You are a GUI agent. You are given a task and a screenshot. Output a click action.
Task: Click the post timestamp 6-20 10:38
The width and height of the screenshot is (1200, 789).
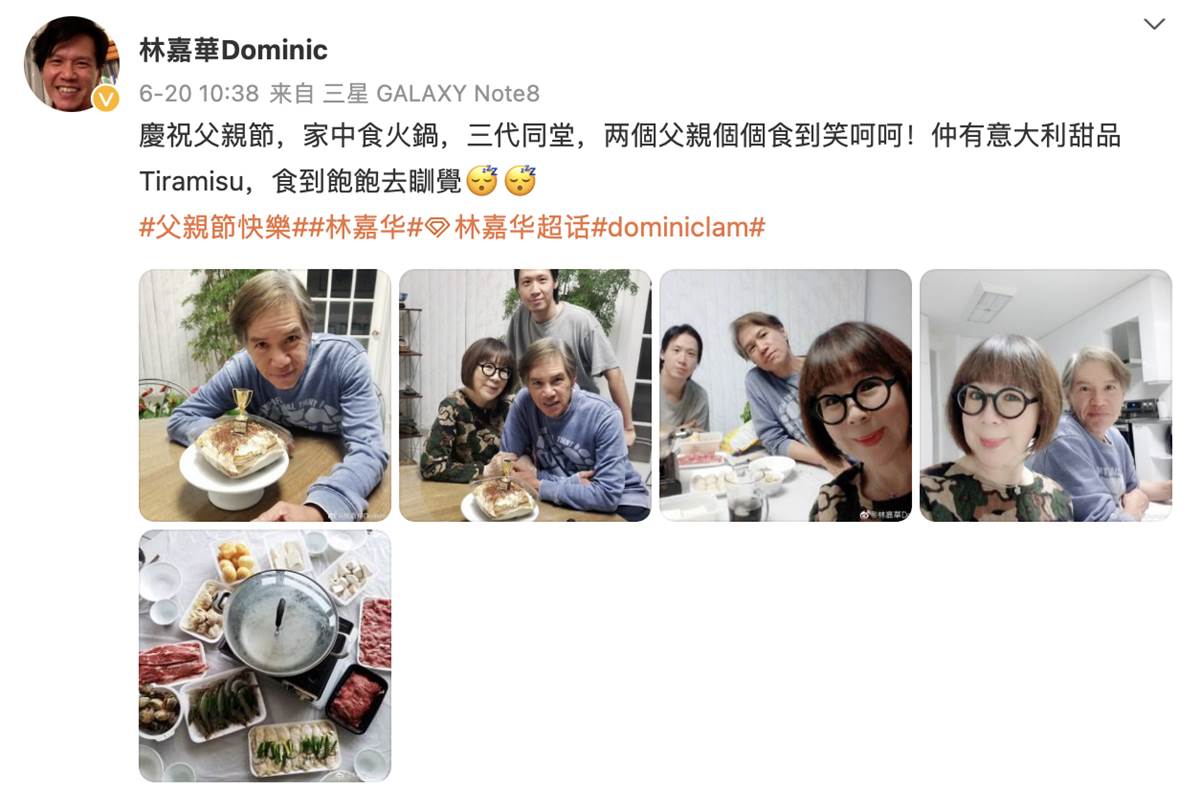tap(199, 93)
